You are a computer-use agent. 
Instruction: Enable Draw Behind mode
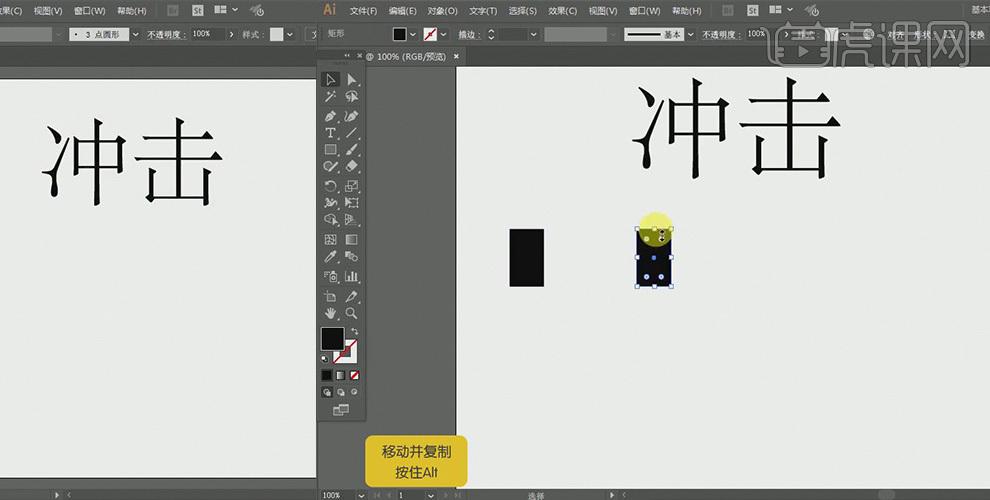tap(341, 392)
